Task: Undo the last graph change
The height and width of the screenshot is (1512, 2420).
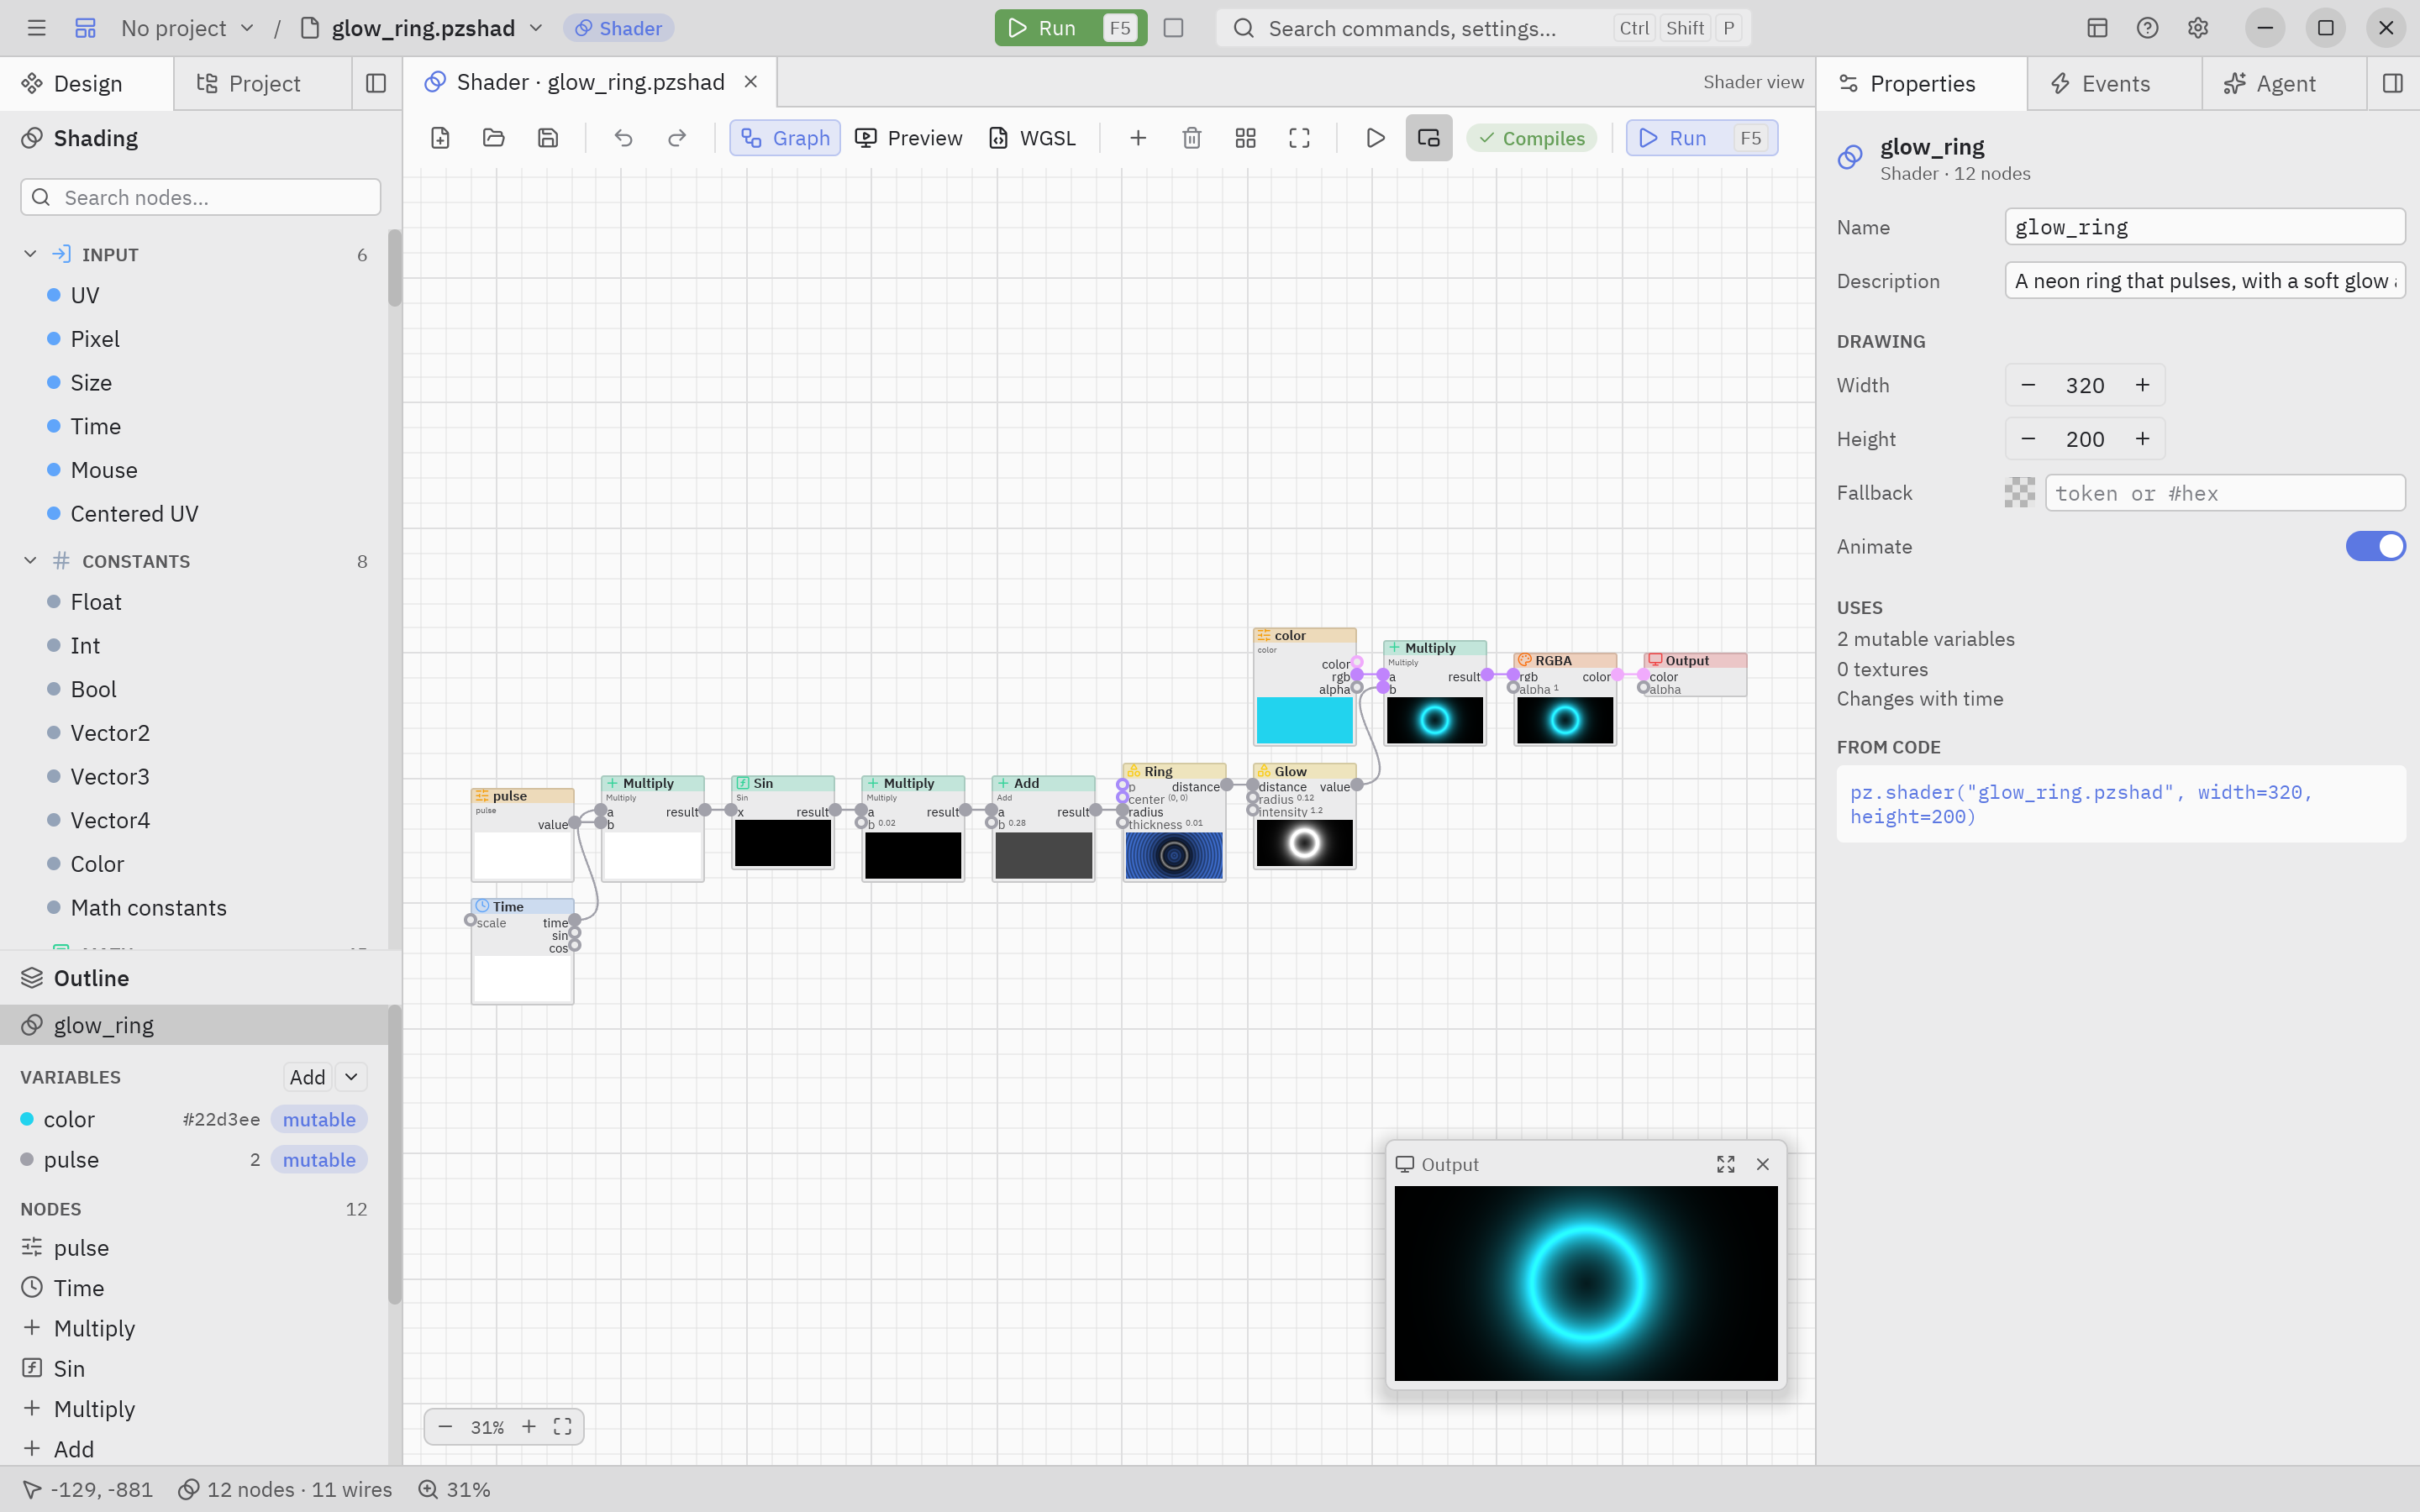Action: click(623, 138)
